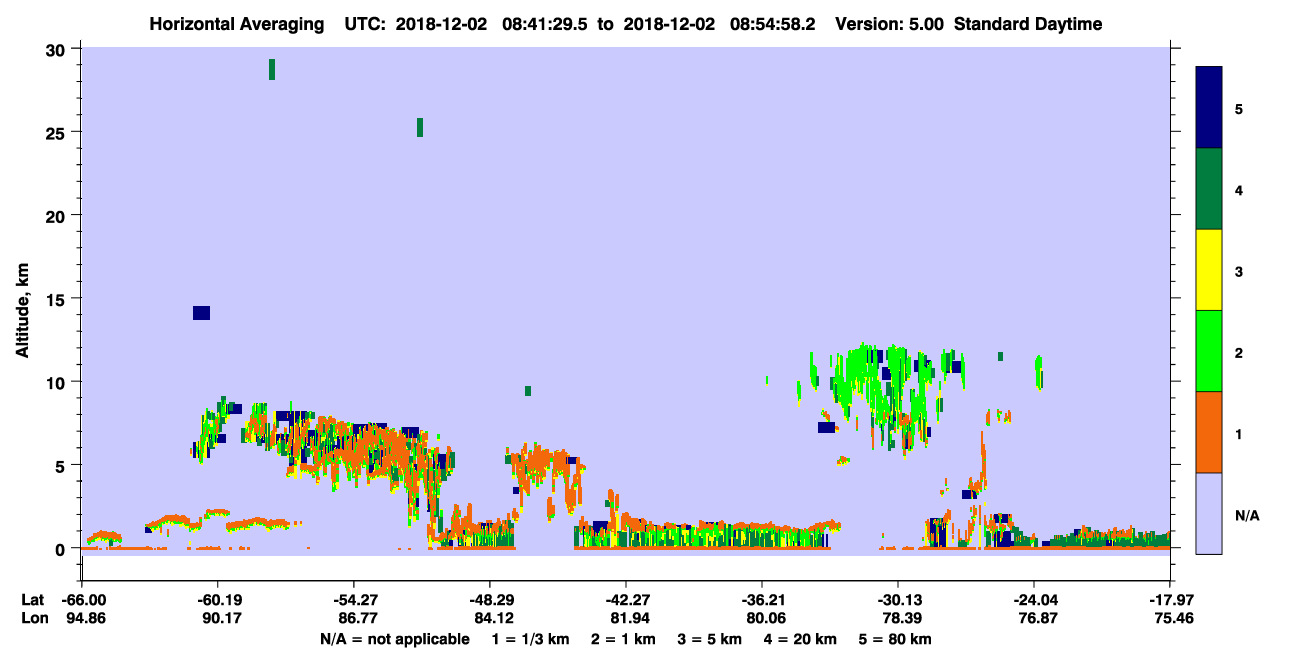1300x667 pixels.
Task: Click the legend text "4 = 20 km"
Action: click(x=798, y=639)
